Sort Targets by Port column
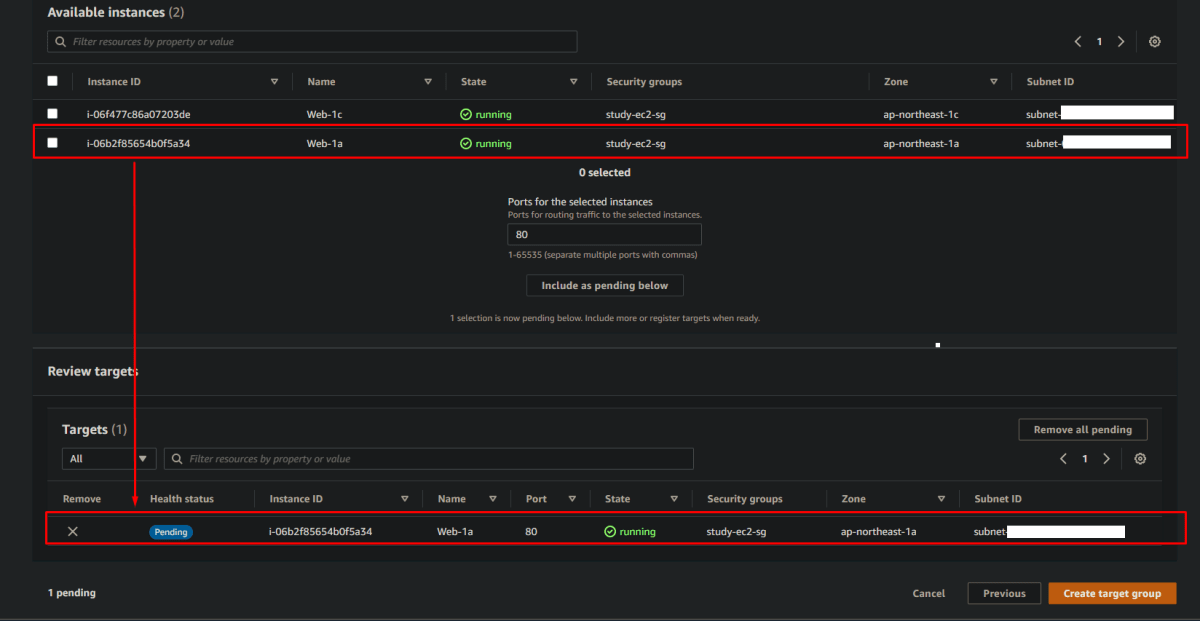 click(x=572, y=499)
